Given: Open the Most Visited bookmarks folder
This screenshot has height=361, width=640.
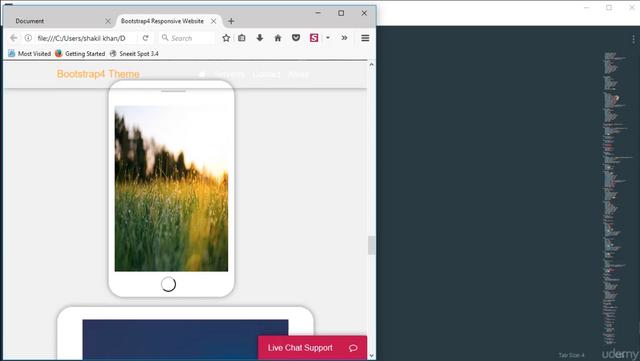Looking at the screenshot, I should pos(29,53).
